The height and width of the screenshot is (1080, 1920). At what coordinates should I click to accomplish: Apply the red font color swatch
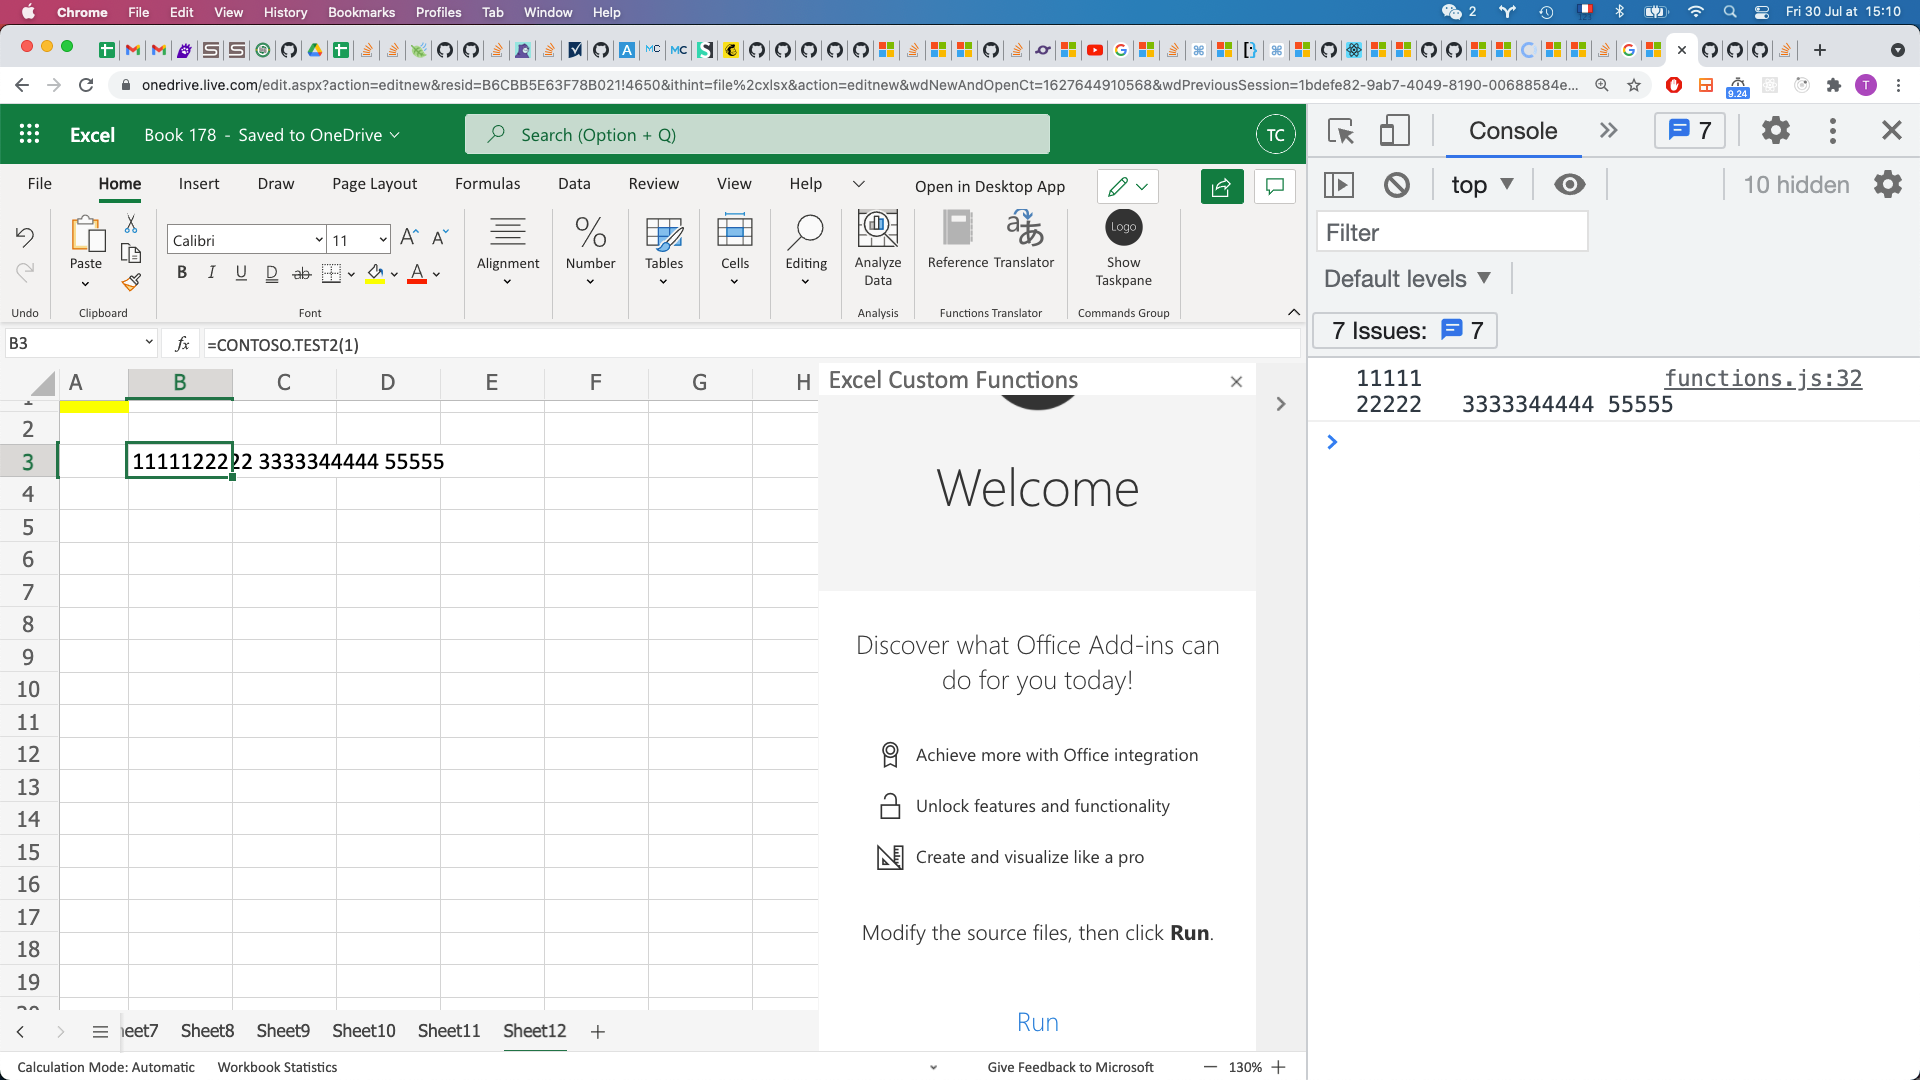point(417,273)
